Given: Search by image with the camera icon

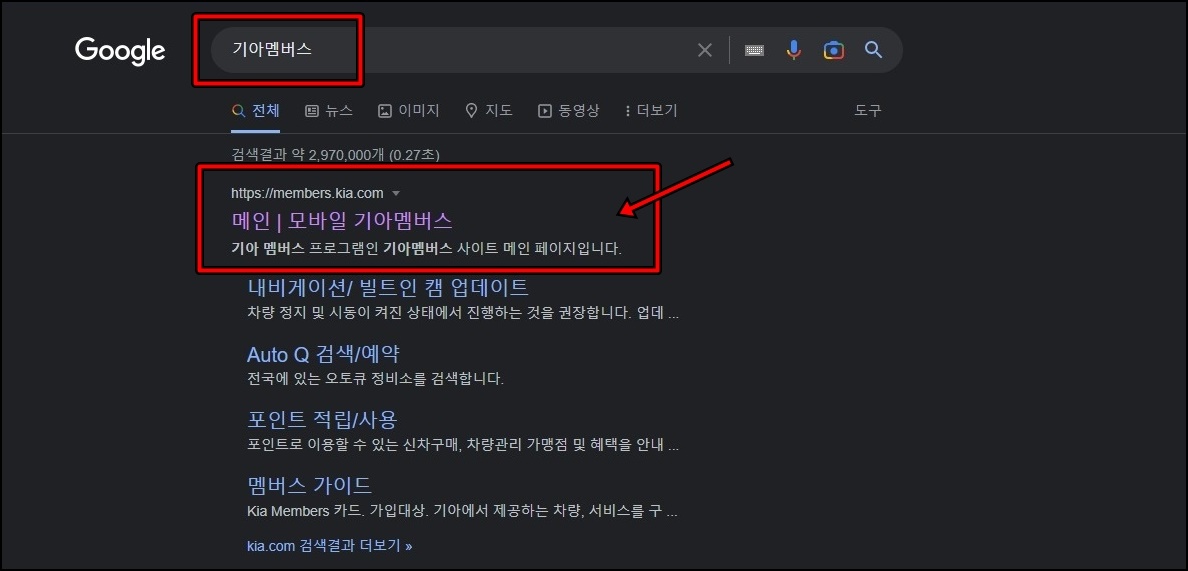Looking at the screenshot, I should coord(833,50).
